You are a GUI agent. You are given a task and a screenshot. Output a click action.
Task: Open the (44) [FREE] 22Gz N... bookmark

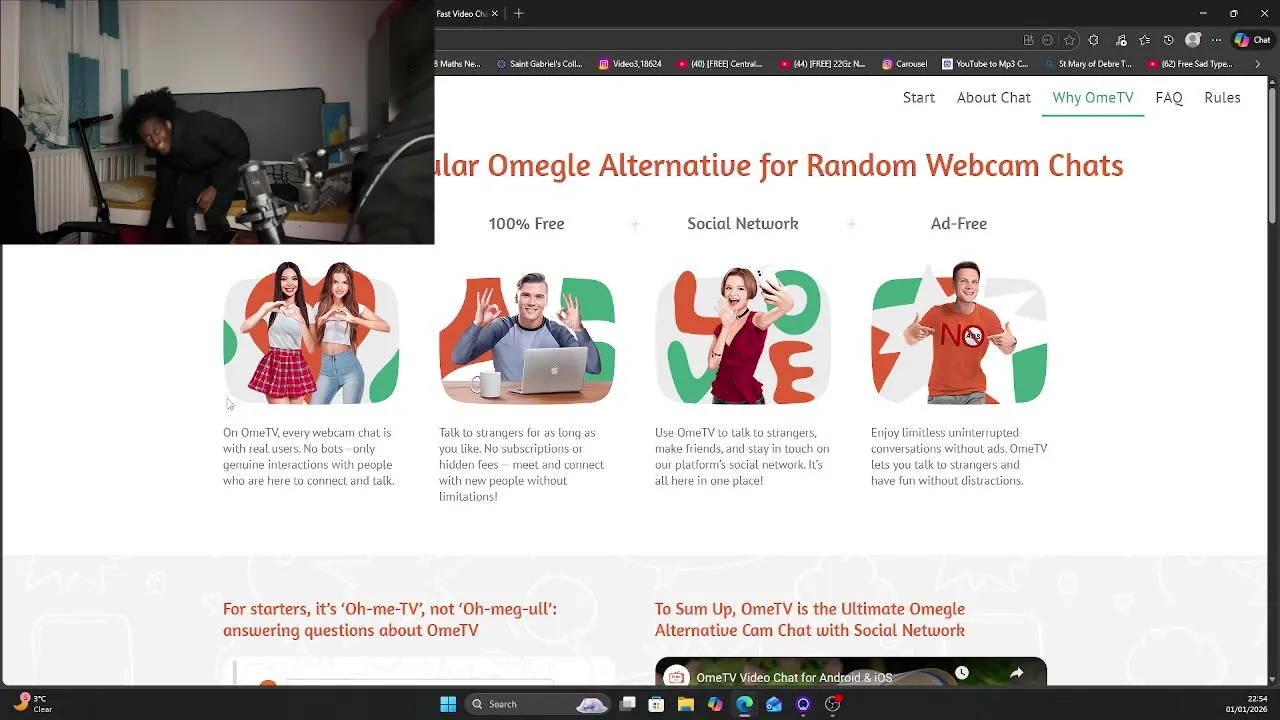coord(822,64)
